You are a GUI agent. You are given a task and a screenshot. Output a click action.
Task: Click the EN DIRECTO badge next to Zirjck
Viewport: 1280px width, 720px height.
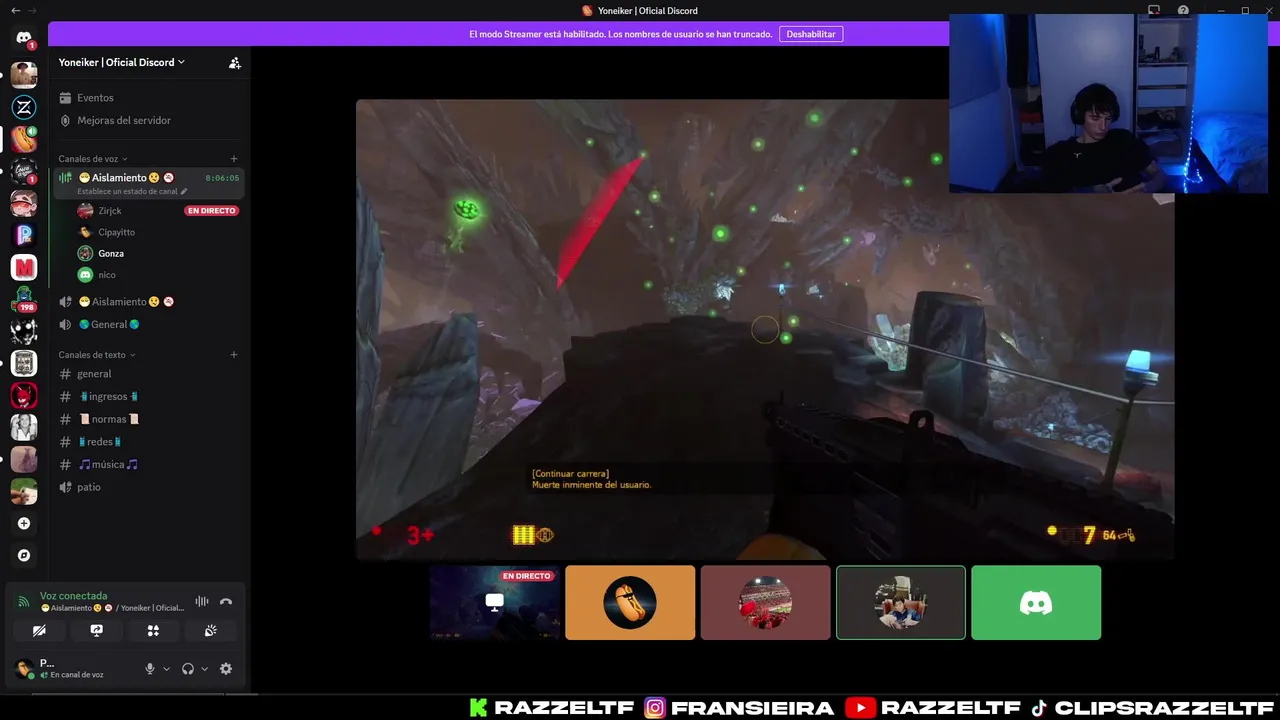coord(211,211)
